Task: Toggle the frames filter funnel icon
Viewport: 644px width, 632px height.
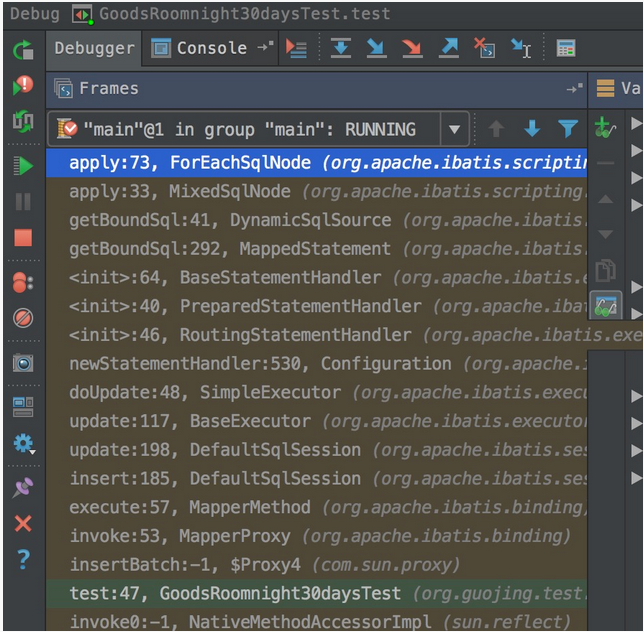Action: coord(568,129)
